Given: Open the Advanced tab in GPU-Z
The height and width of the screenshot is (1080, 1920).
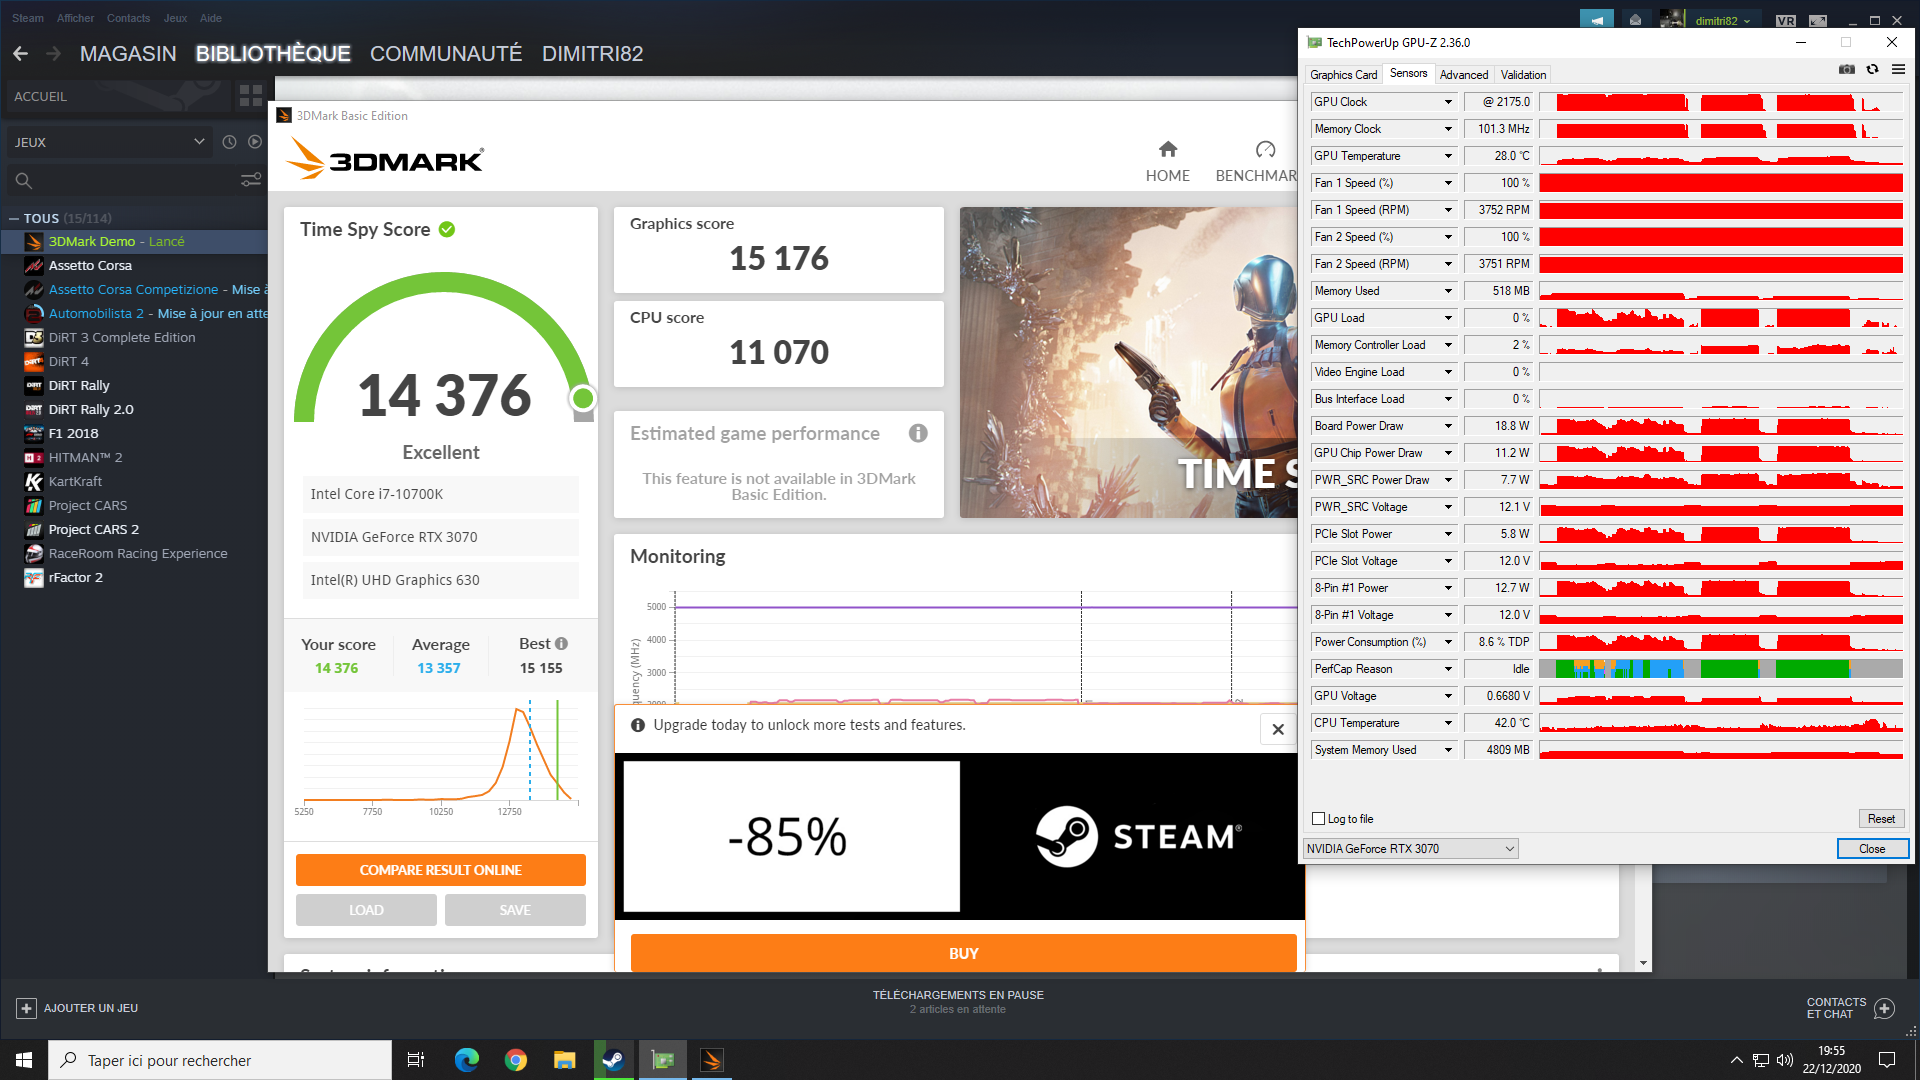Looking at the screenshot, I should 1463,75.
